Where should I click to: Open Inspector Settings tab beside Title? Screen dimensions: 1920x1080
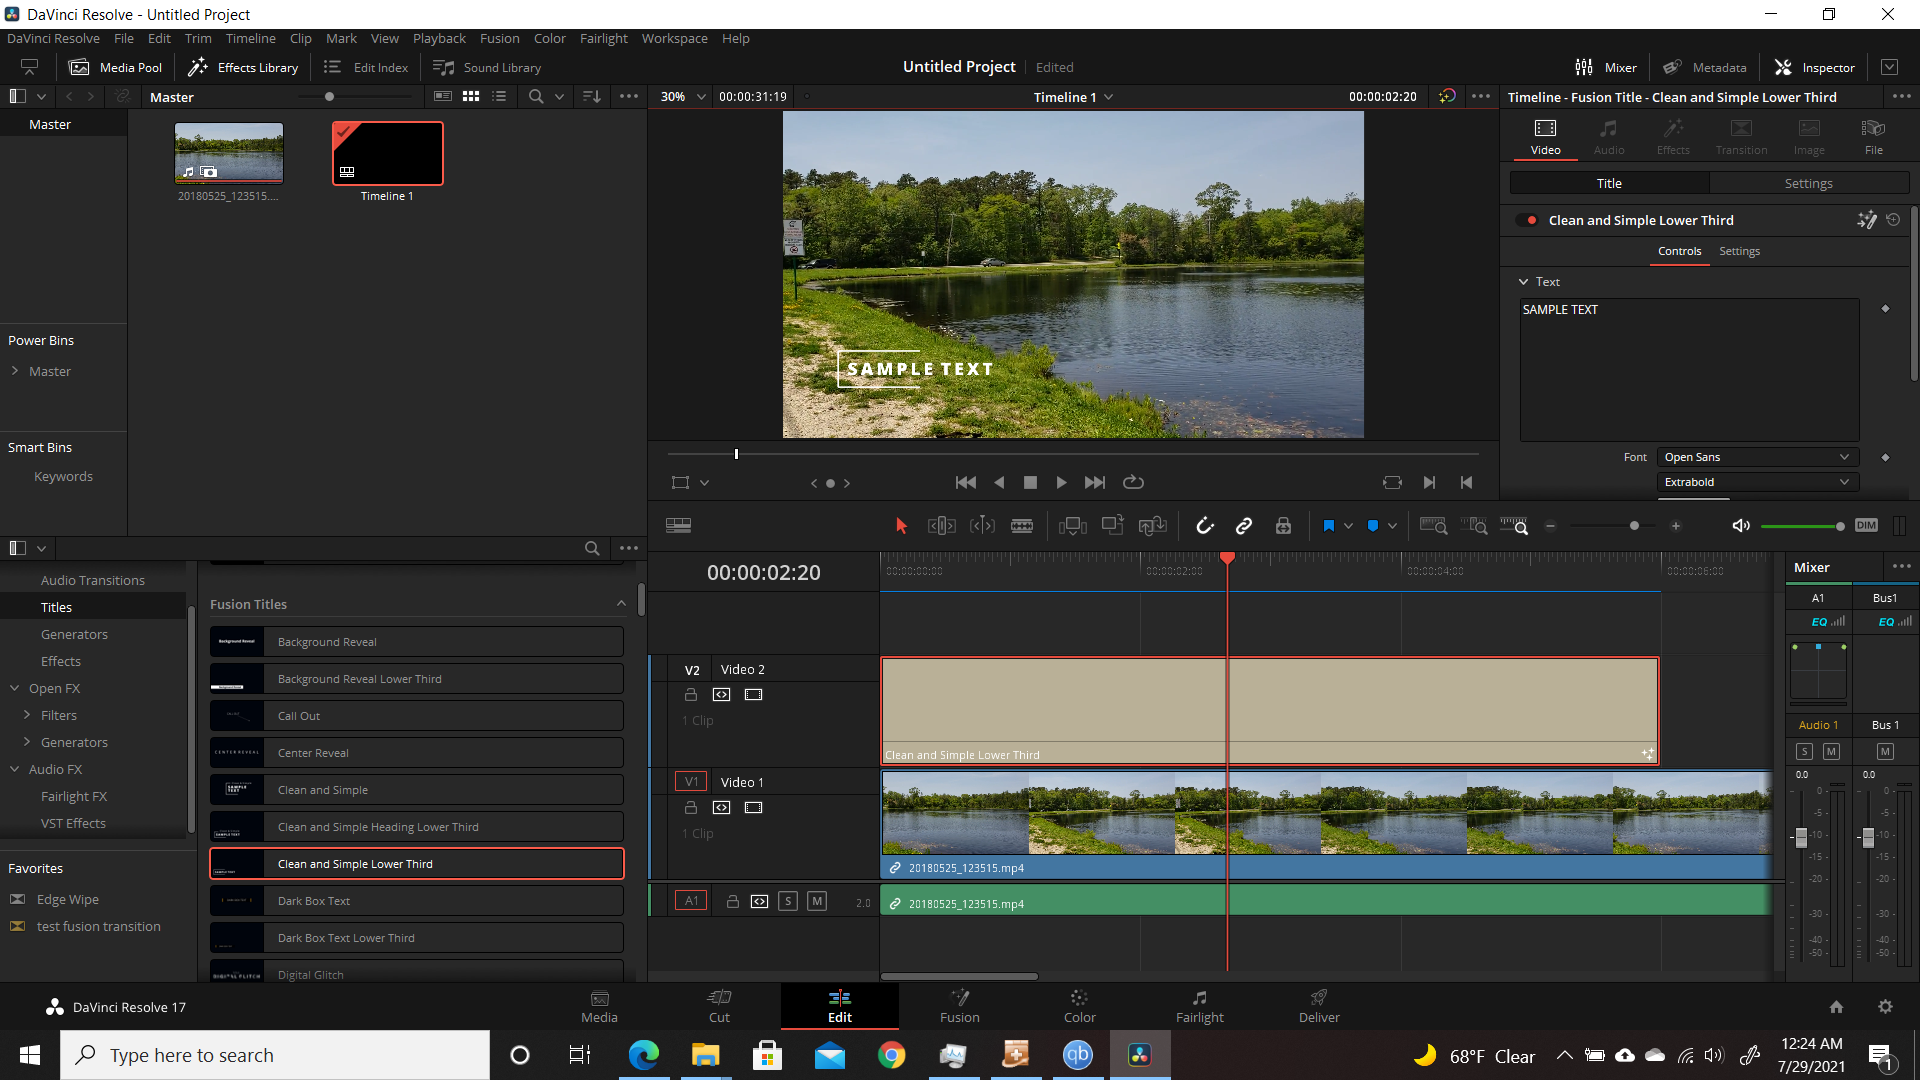1808,184
